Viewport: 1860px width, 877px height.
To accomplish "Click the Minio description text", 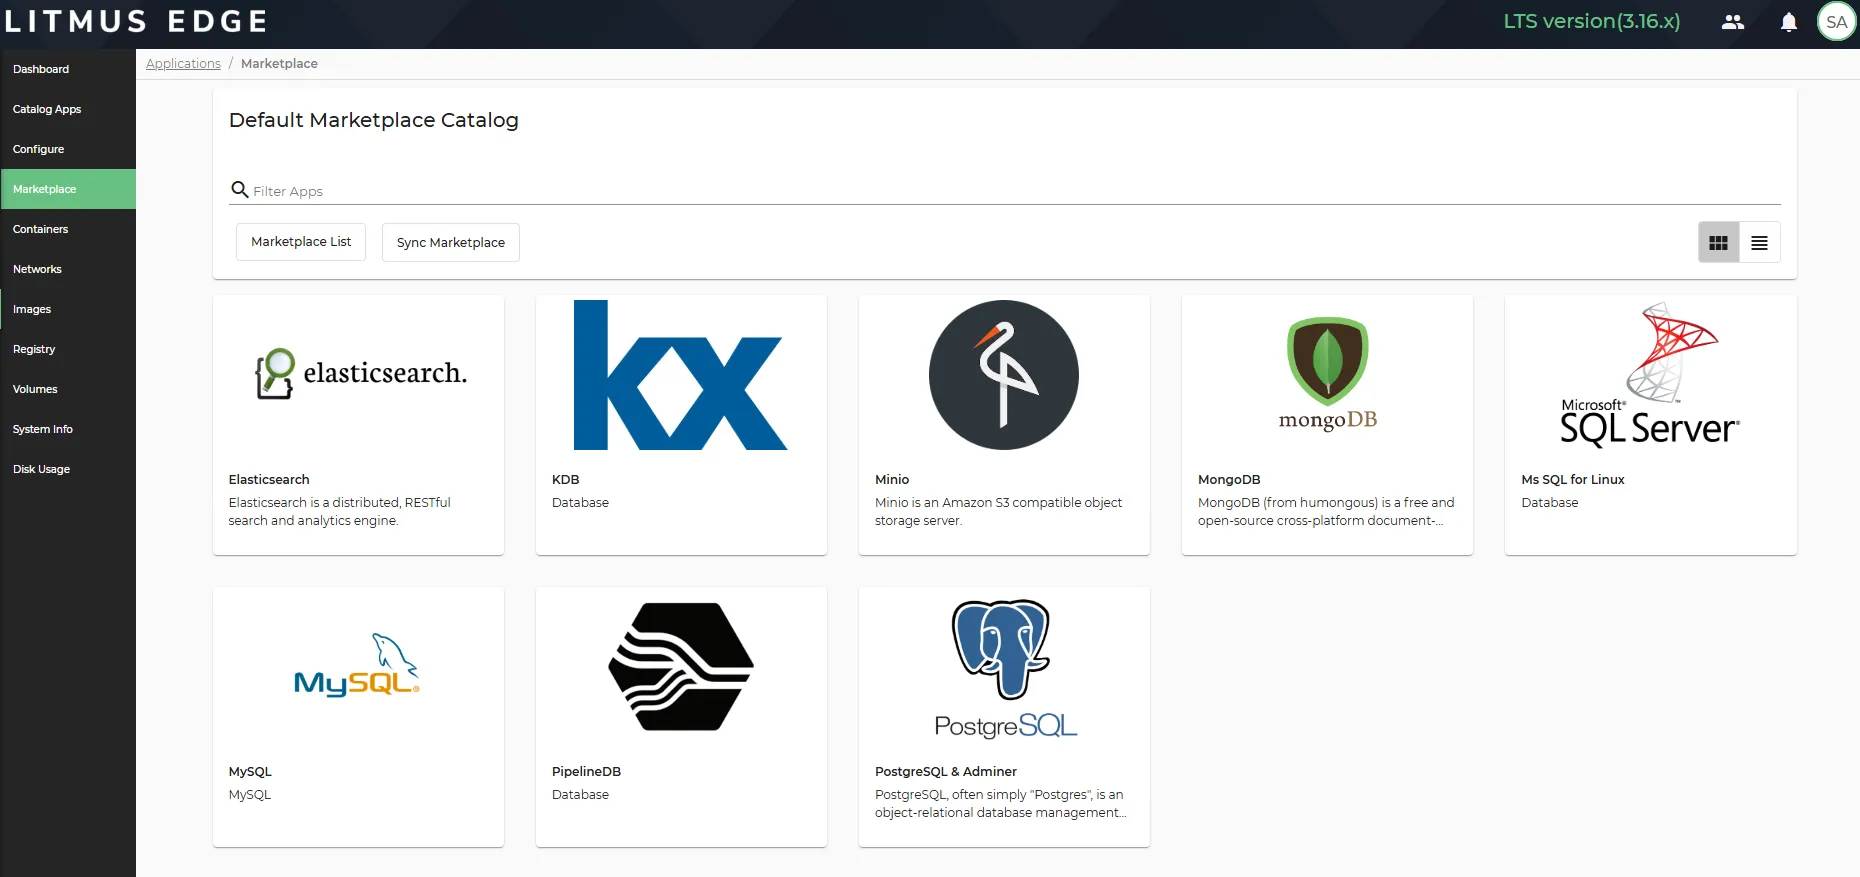I will pyautogui.click(x=998, y=512).
